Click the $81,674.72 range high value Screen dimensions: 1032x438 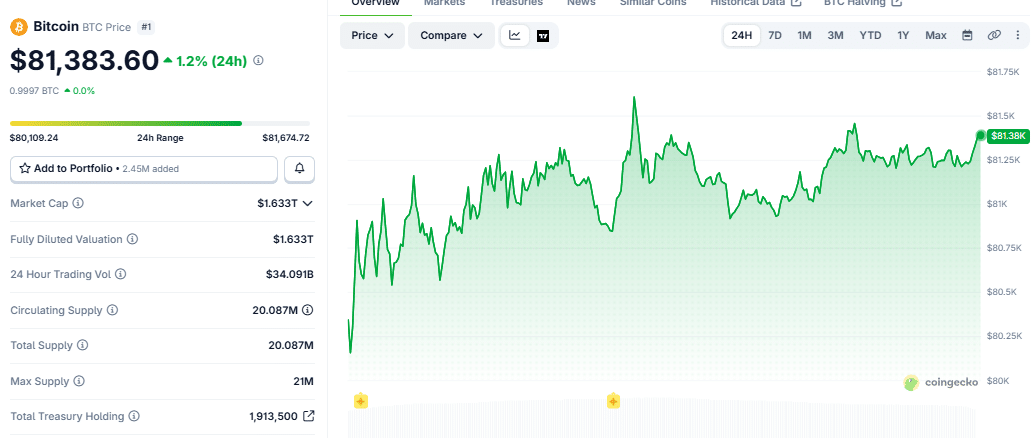286,138
